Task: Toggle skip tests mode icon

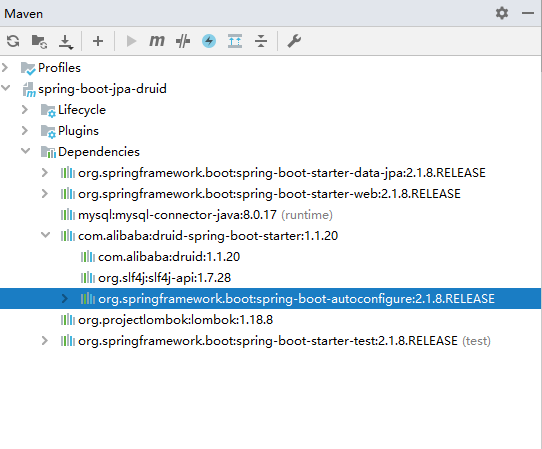Action: [183, 41]
